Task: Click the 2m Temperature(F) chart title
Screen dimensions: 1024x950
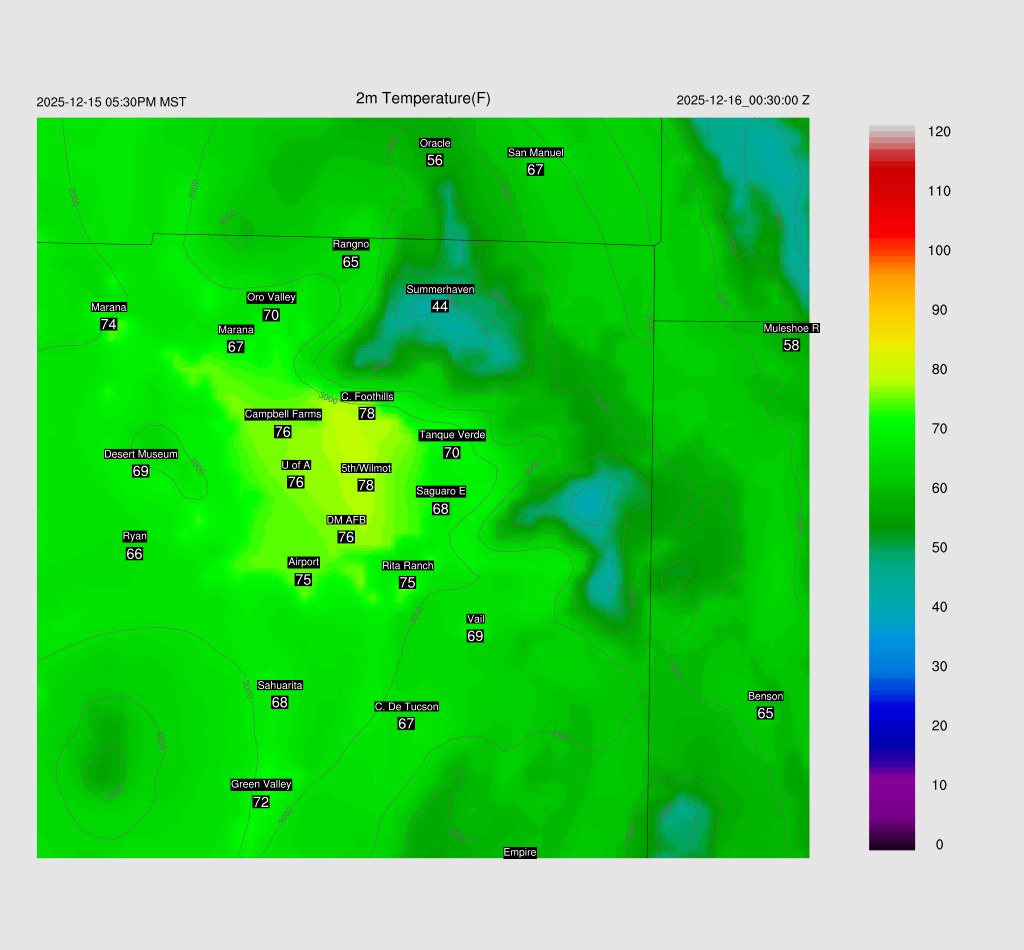Action: tap(423, 98)
